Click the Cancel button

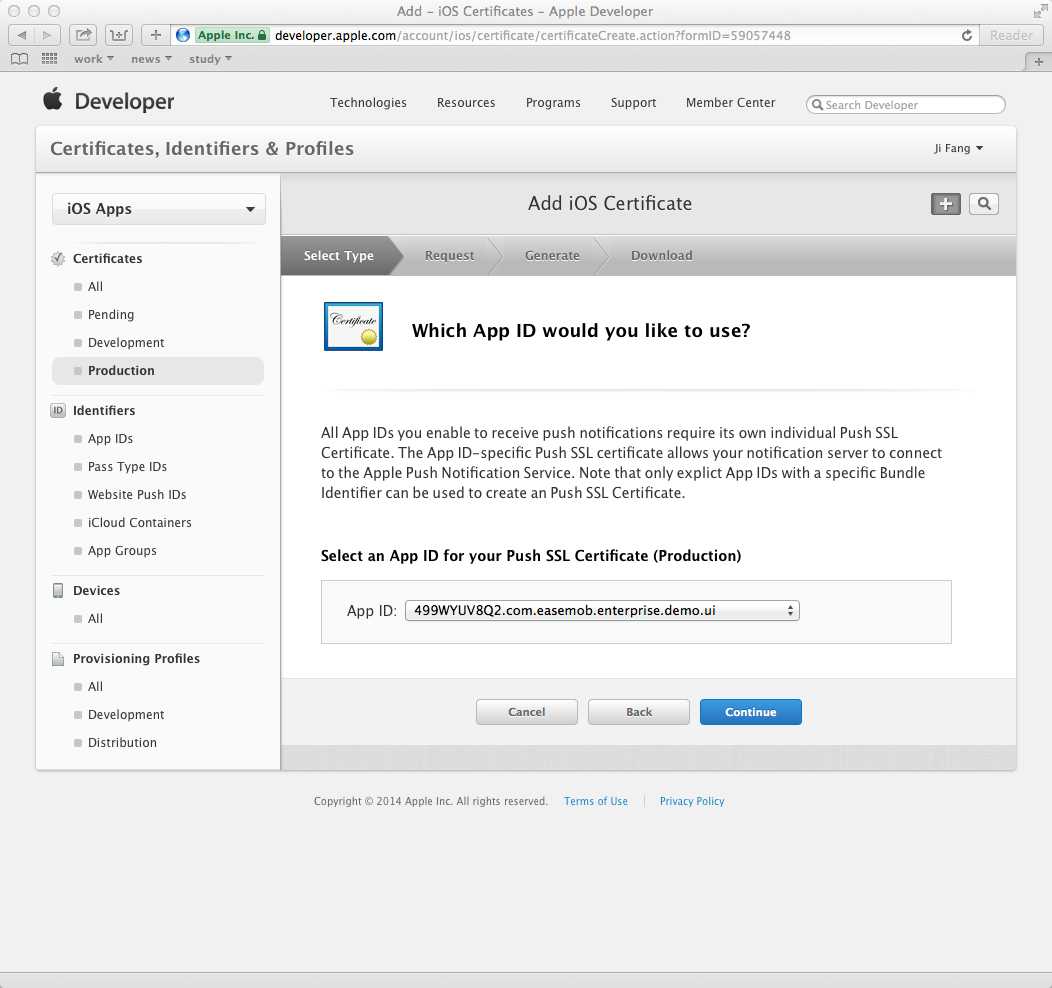527,712
